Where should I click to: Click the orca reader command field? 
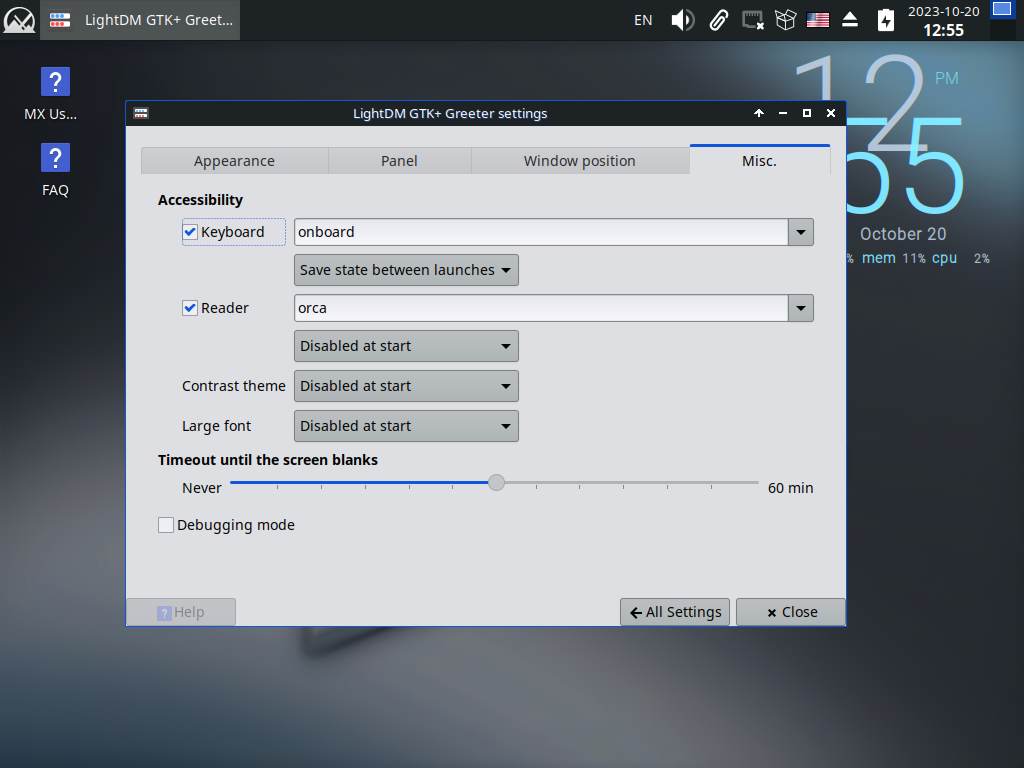pos(541,308)
